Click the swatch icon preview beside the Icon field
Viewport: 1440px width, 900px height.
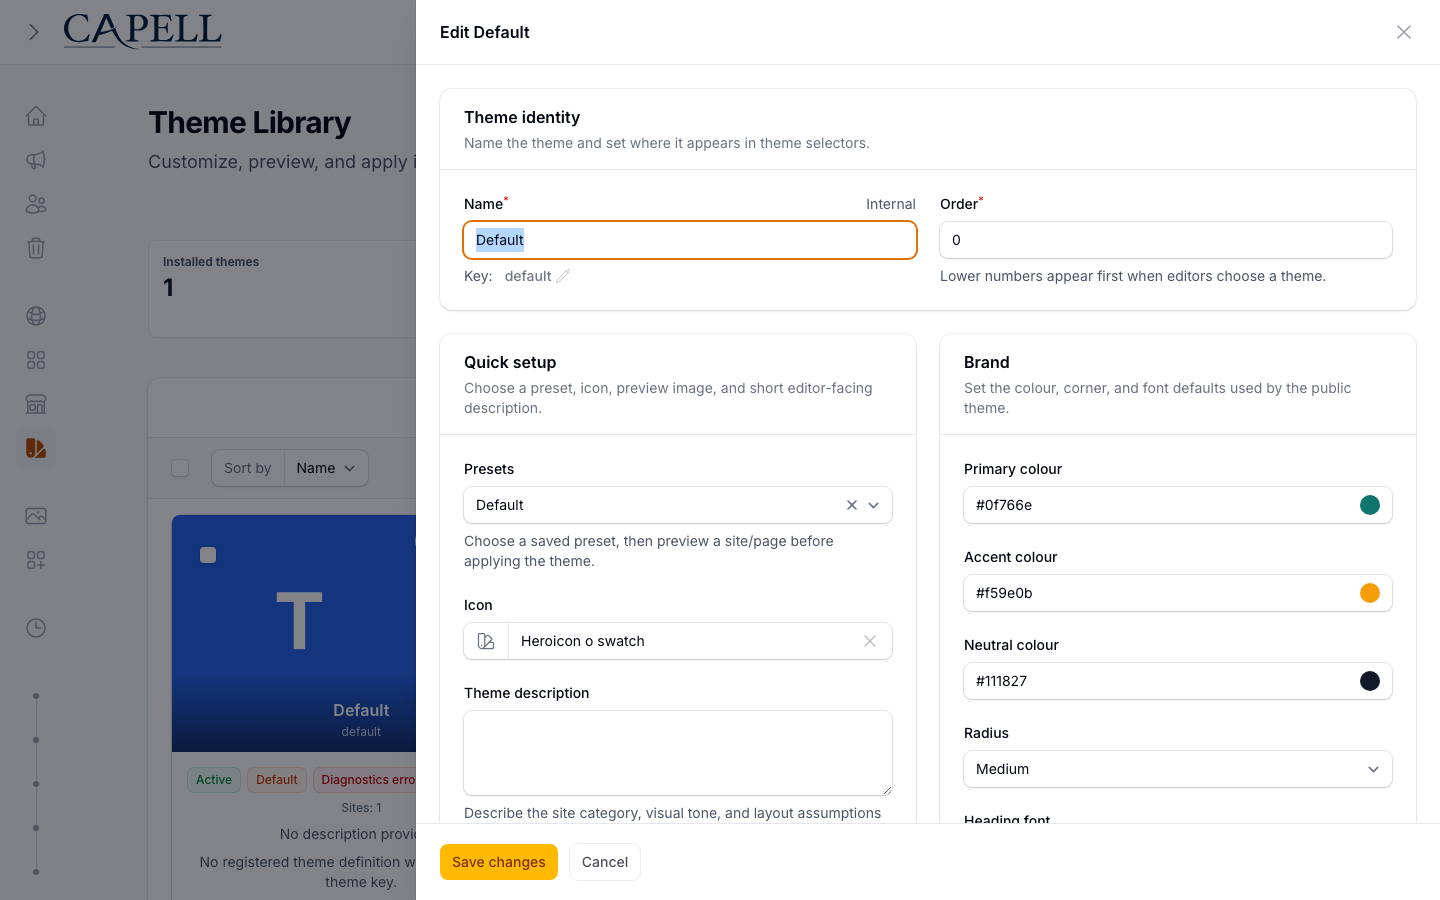click(486, 641)
